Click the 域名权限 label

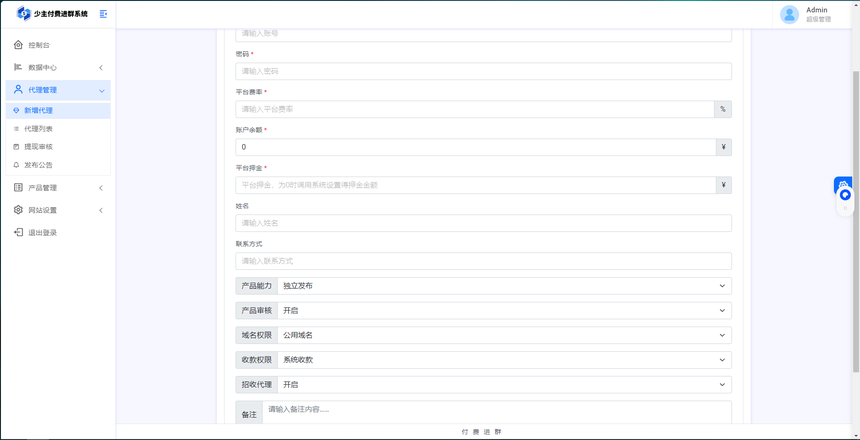point(257,335)
